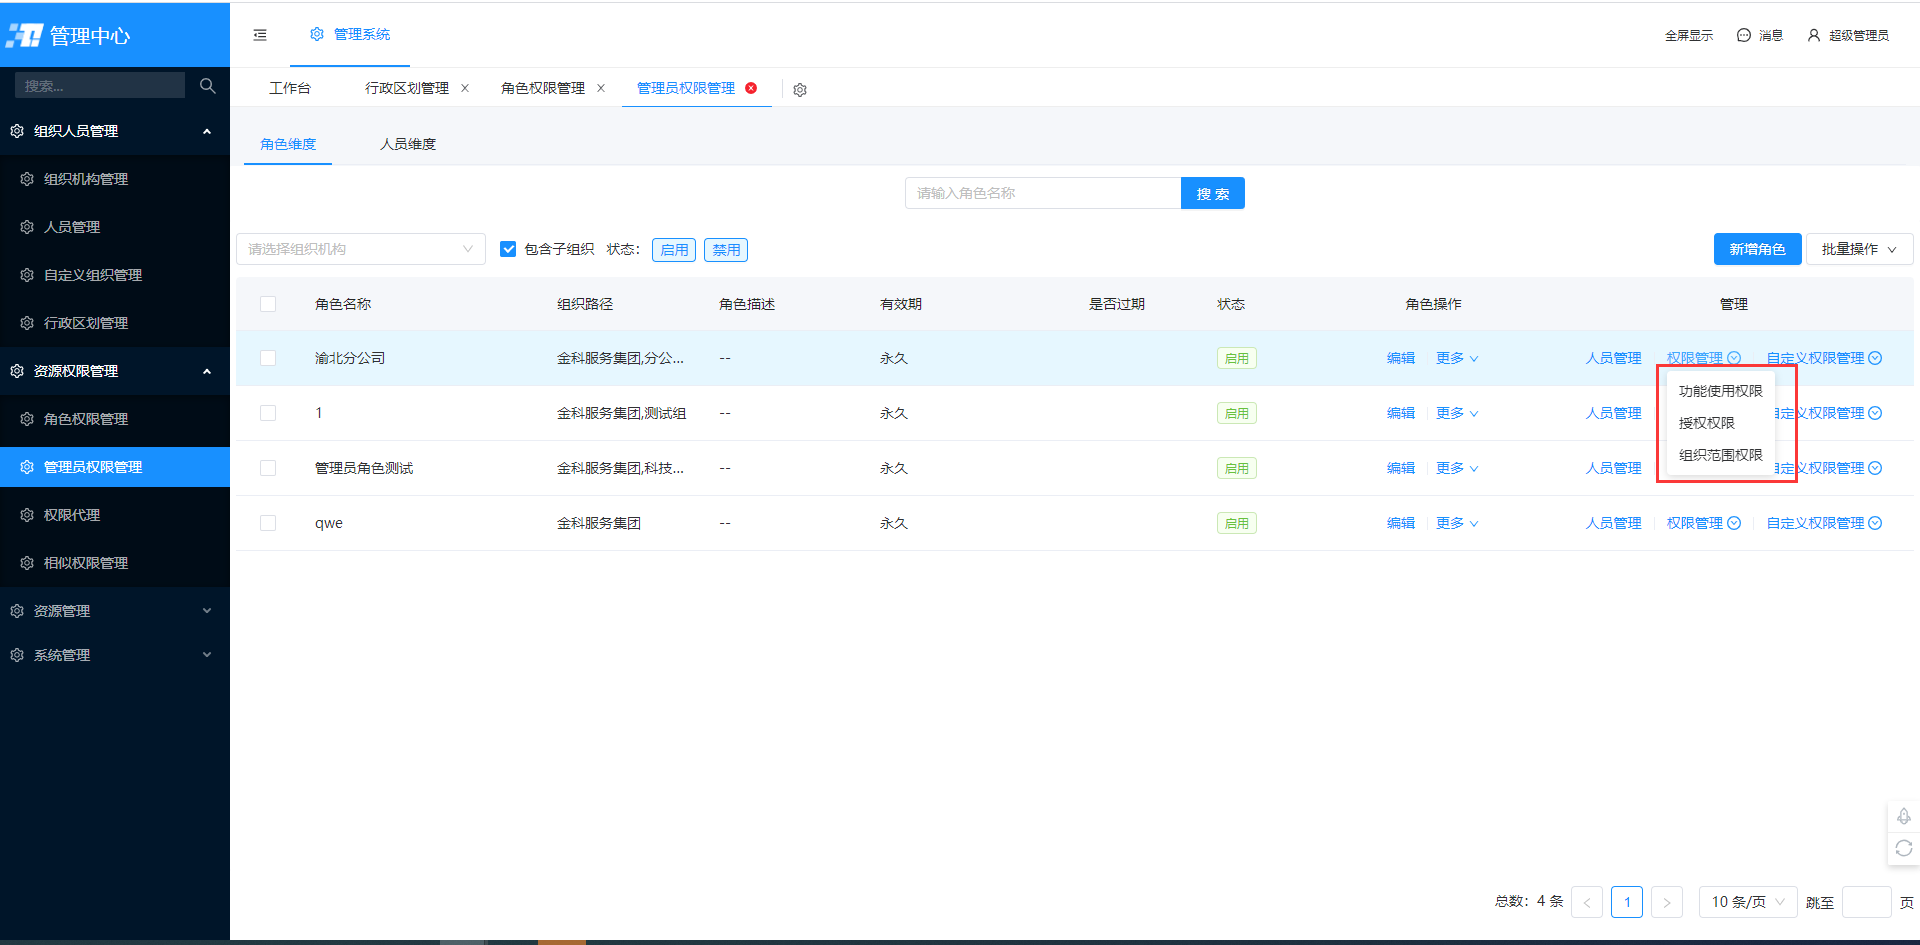Screen dimensions: 1920x945
Task: Toggle the 禁用 status filter tag
Action: click(726, 250)
